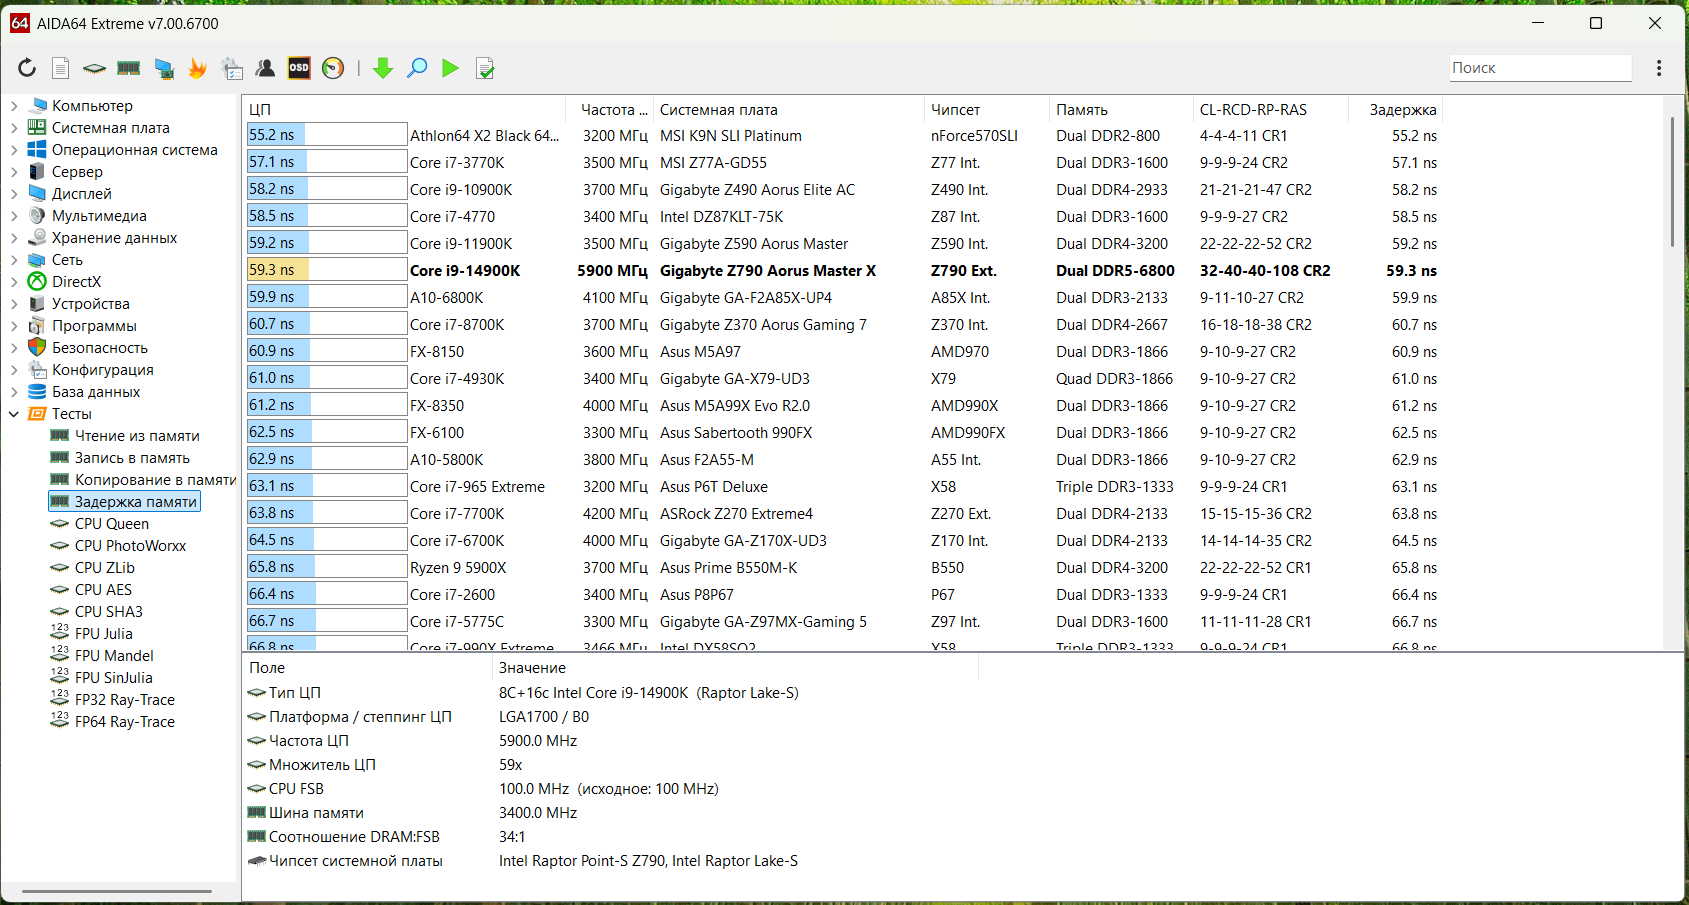
Task: Open the Чтение из памяти test
Action: coord(137,436)
